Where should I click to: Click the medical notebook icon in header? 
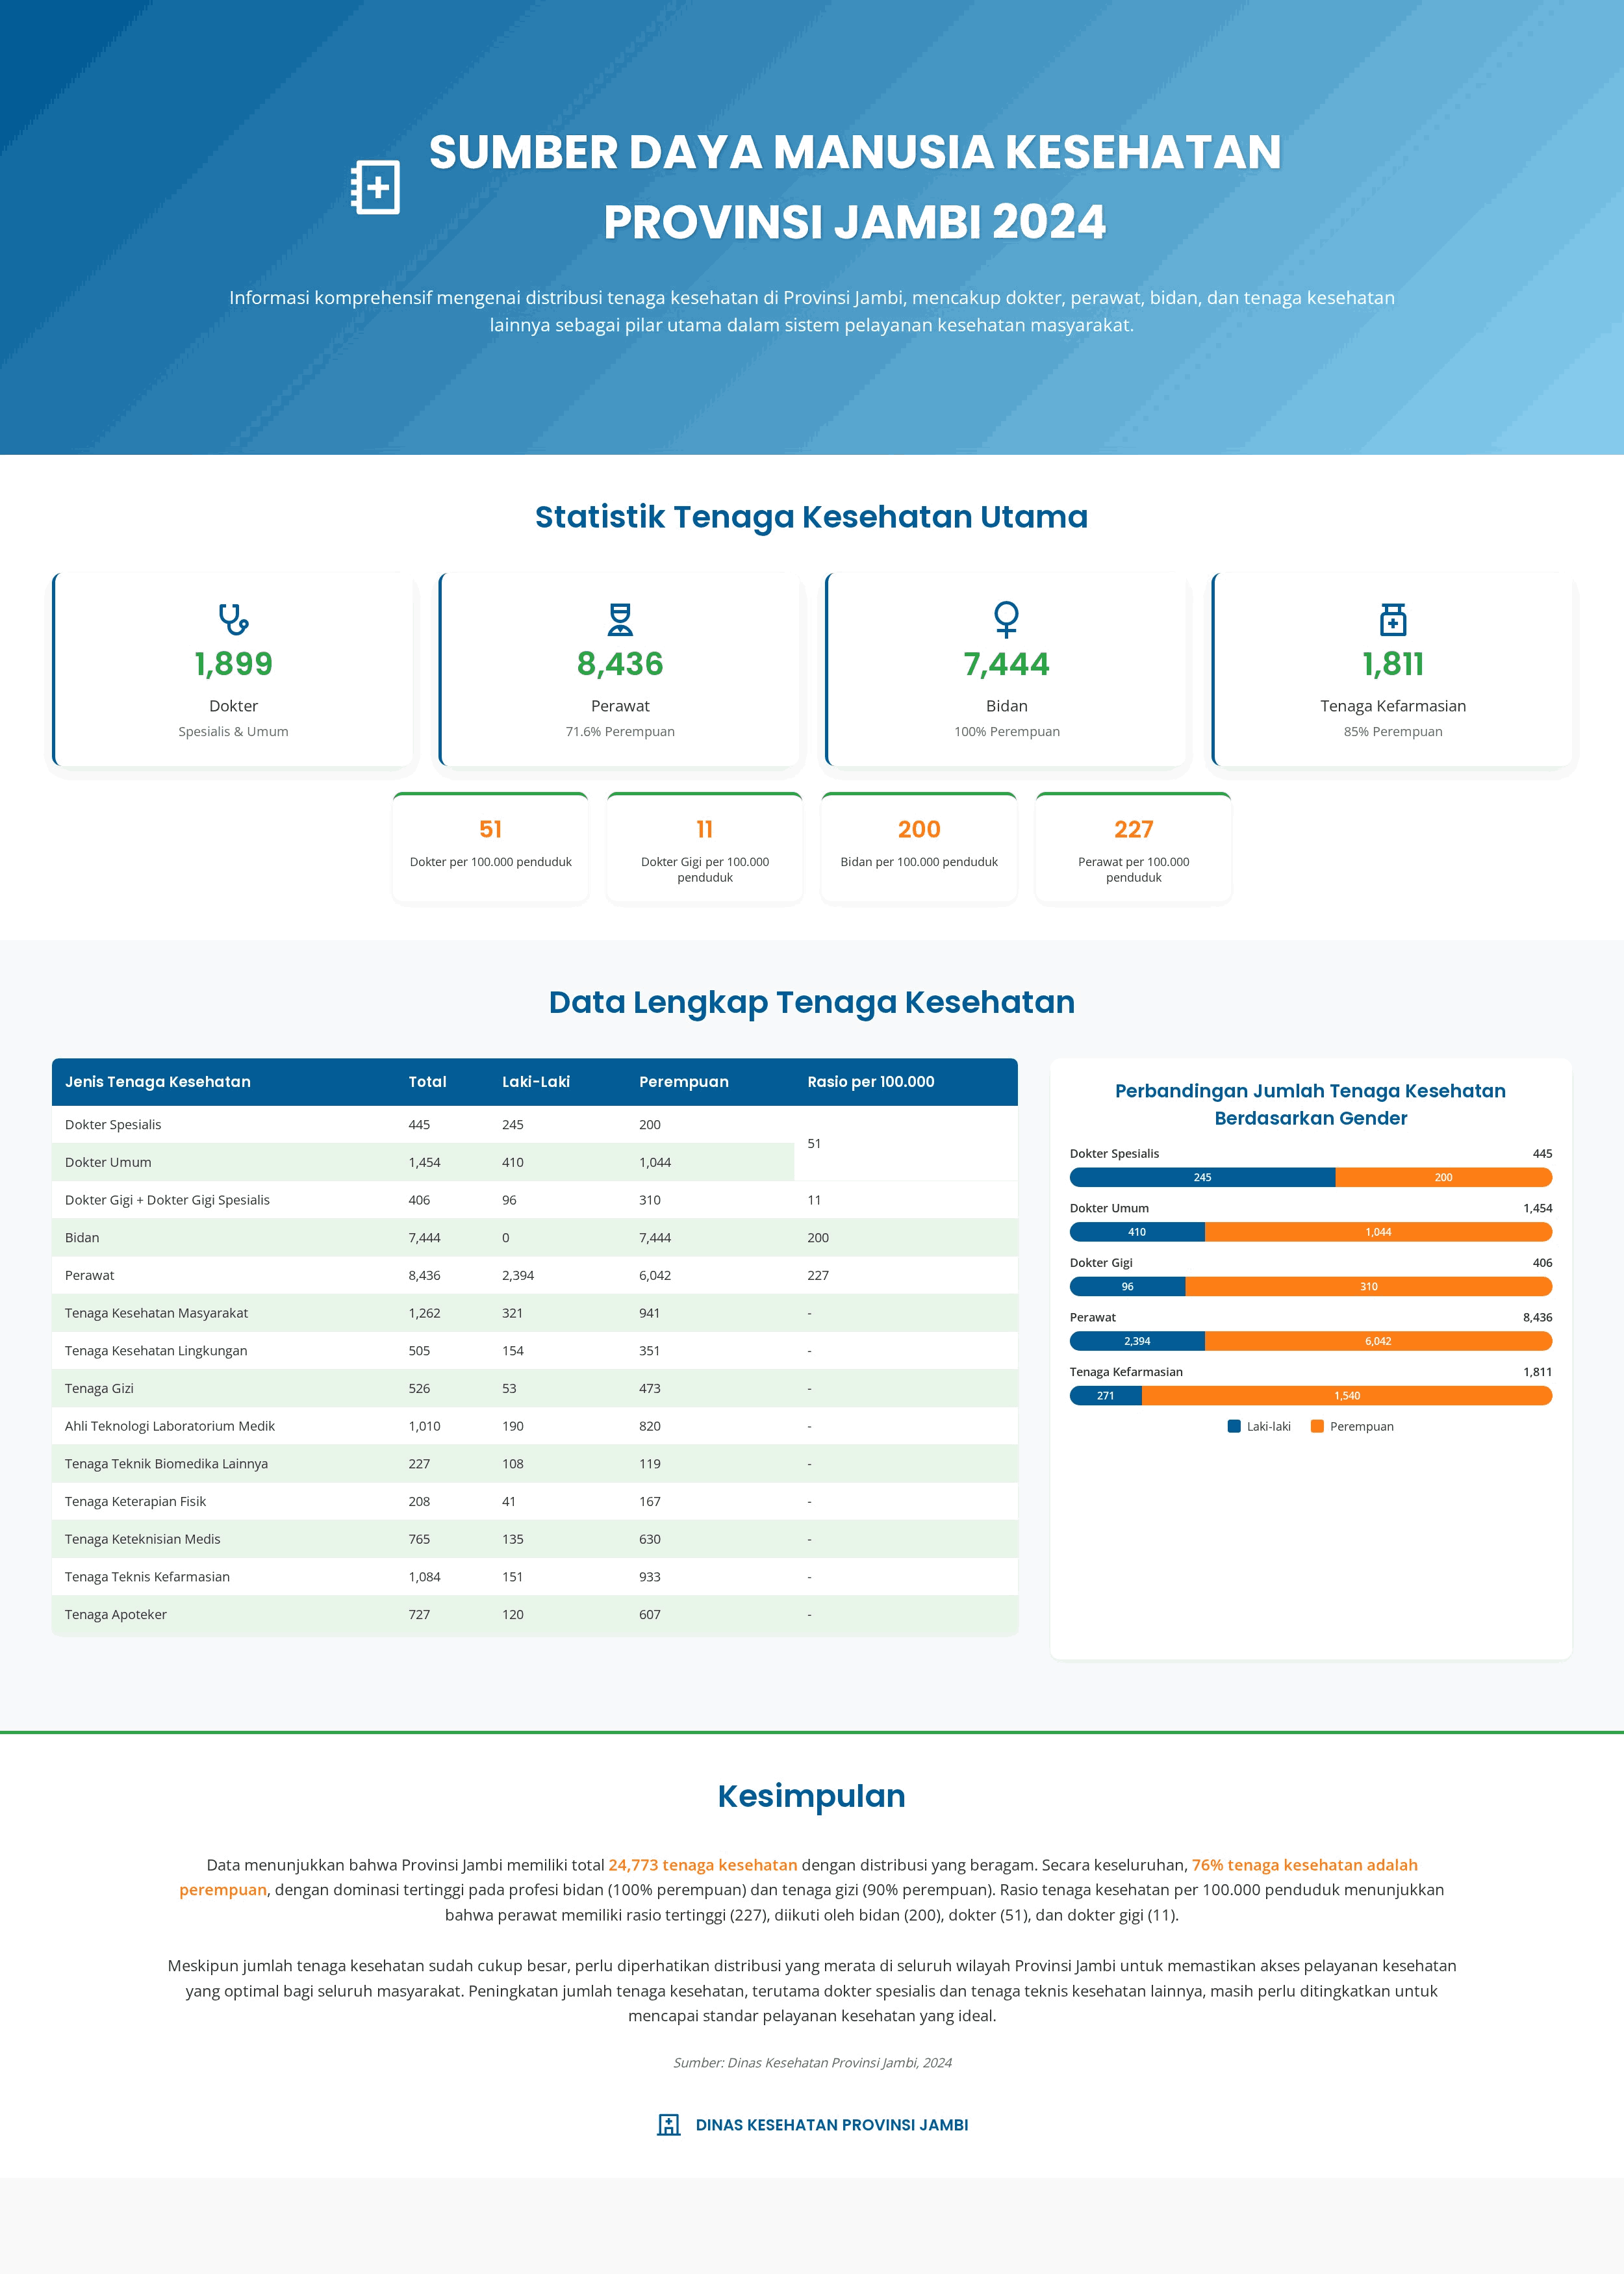(x=375, y=187)
